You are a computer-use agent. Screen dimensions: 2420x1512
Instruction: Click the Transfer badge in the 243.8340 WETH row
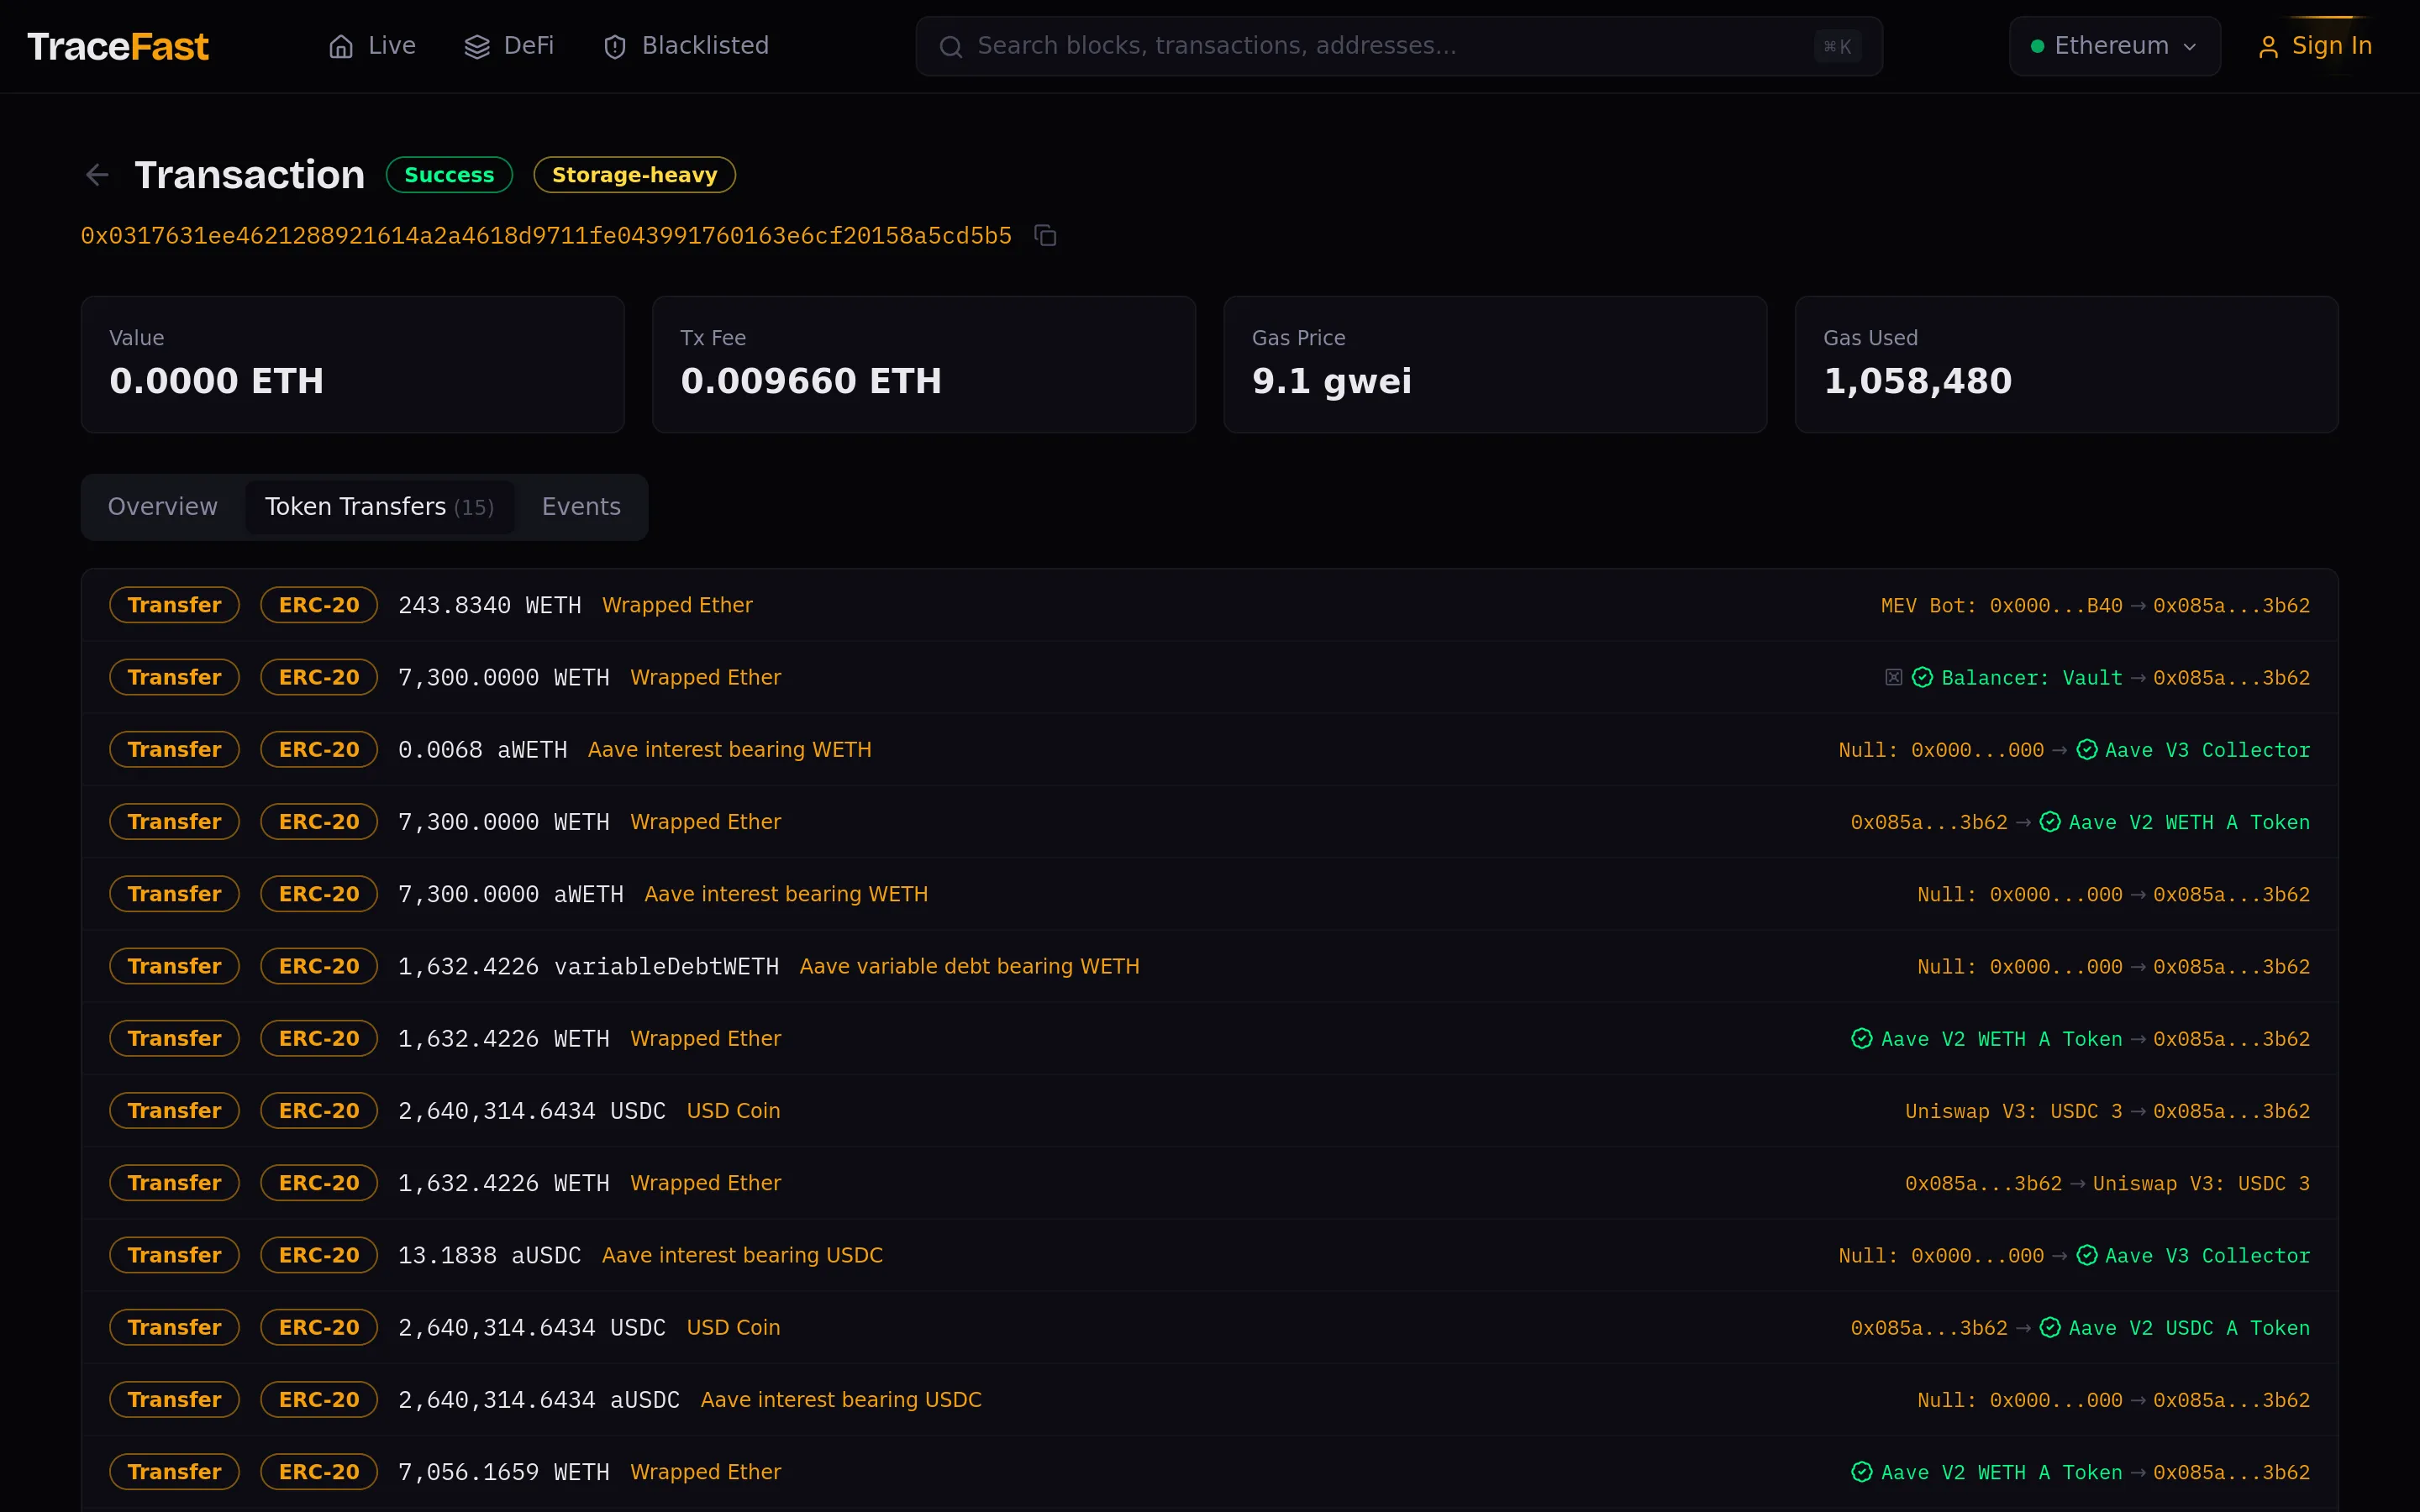(174, 605)
